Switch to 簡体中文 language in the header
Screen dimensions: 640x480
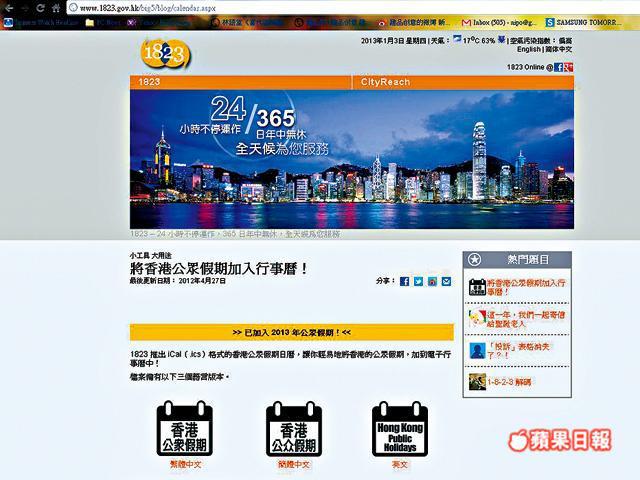pyautogui.click(x=558, y=49)
